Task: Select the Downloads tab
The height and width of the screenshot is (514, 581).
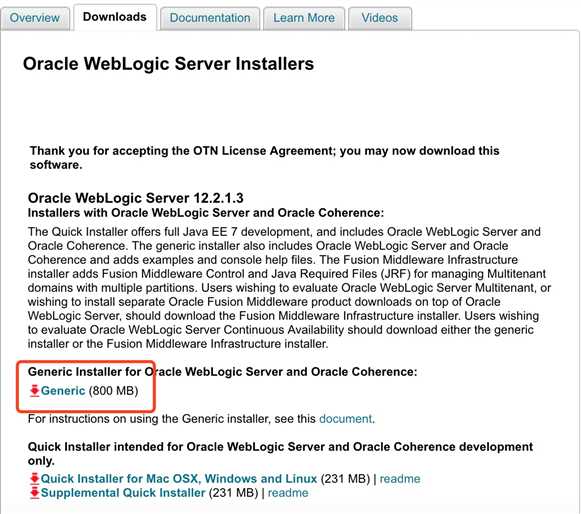Action: [x=115, y=17]
